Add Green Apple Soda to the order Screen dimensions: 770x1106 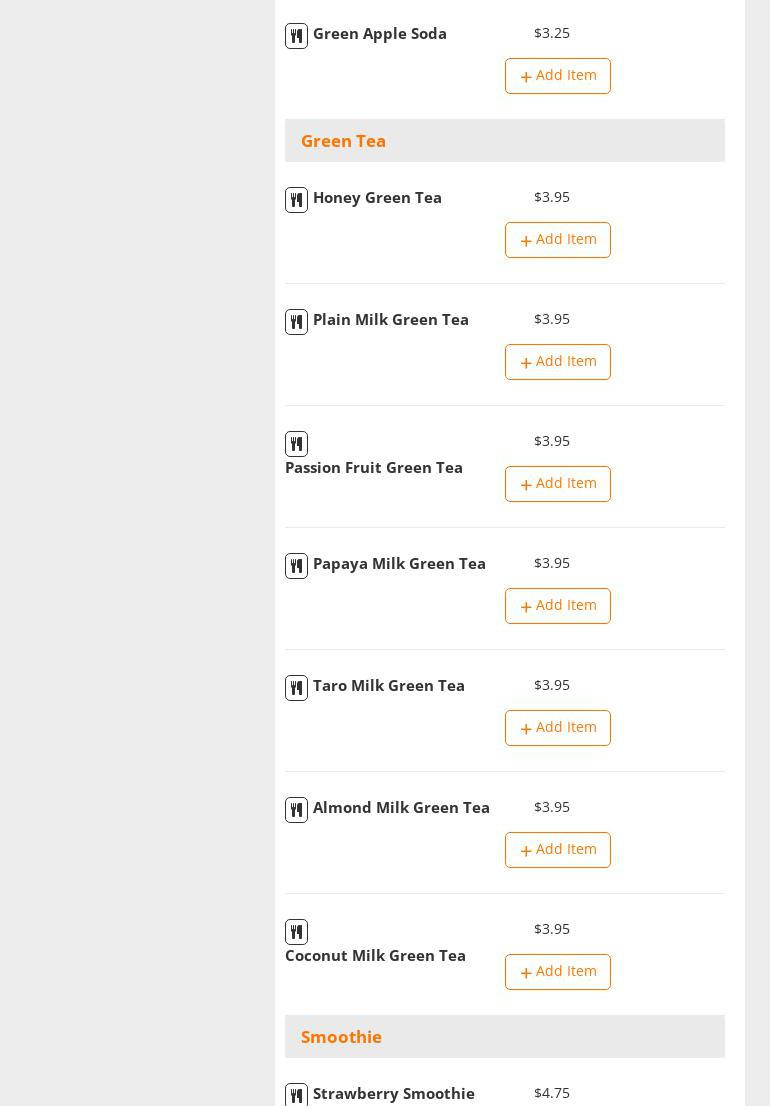(x=557, y=76)
